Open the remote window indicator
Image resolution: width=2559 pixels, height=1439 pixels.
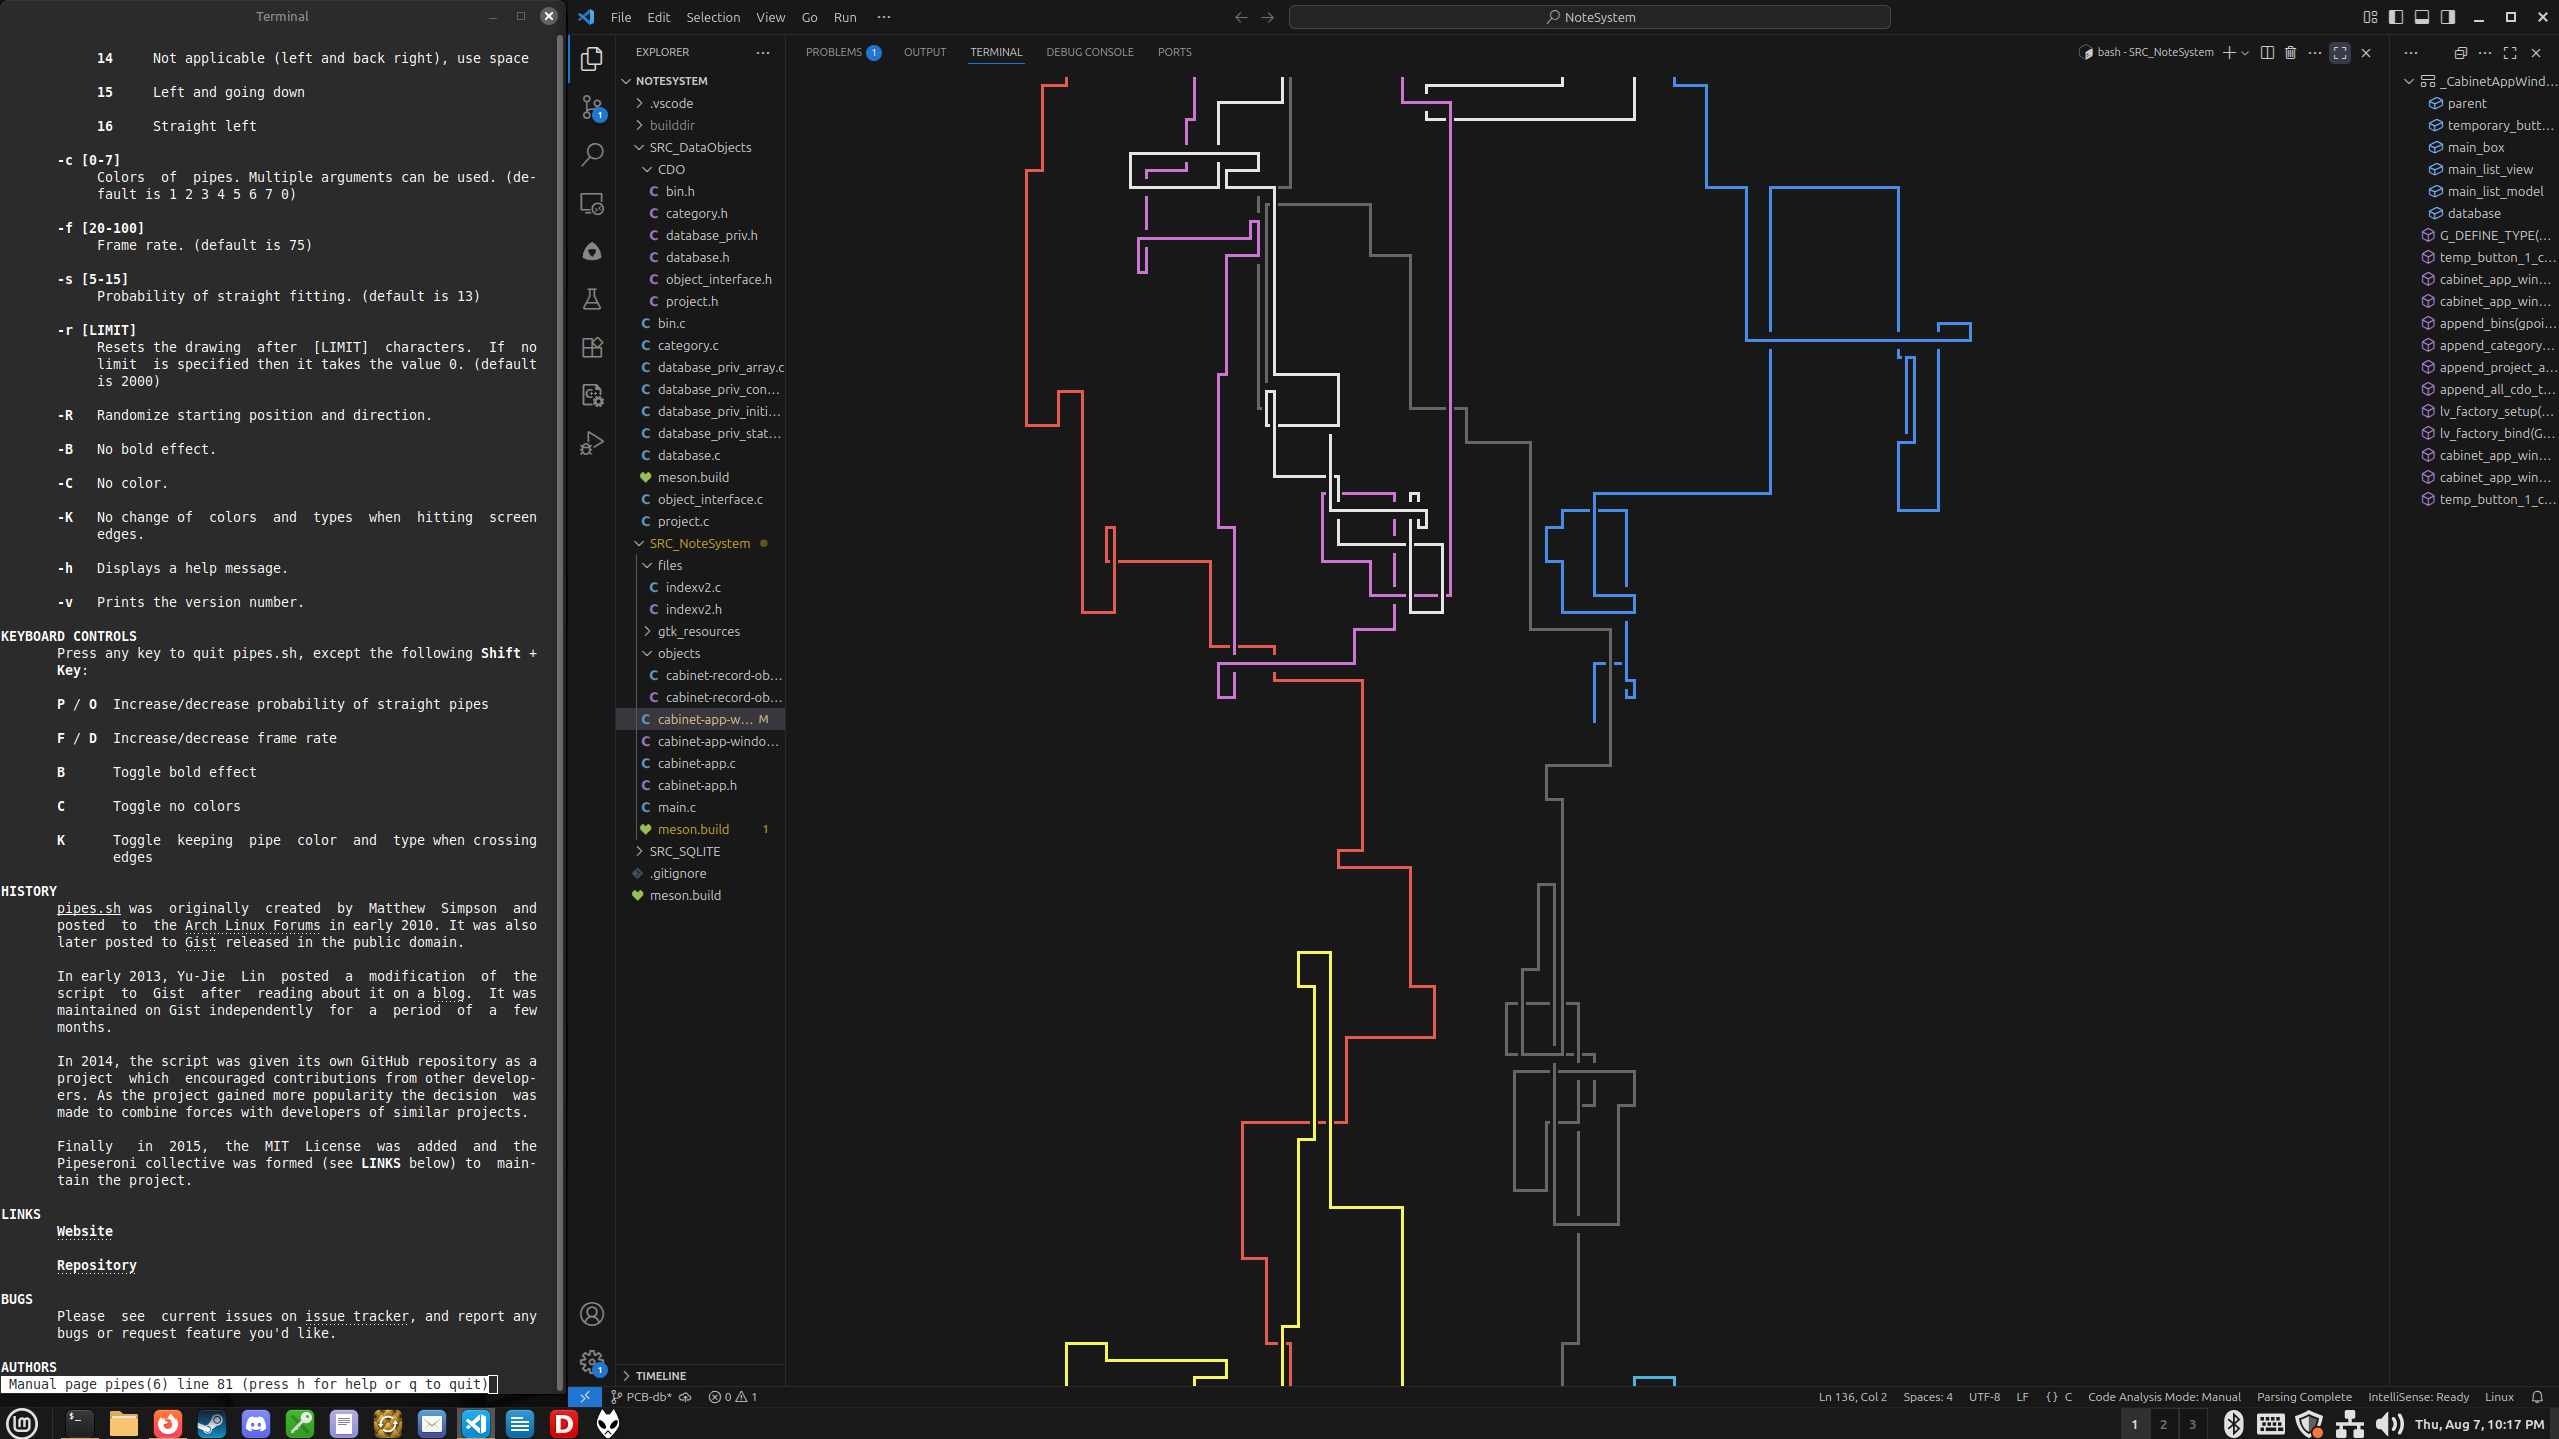pyautogui.click(x=585, y=1397)
